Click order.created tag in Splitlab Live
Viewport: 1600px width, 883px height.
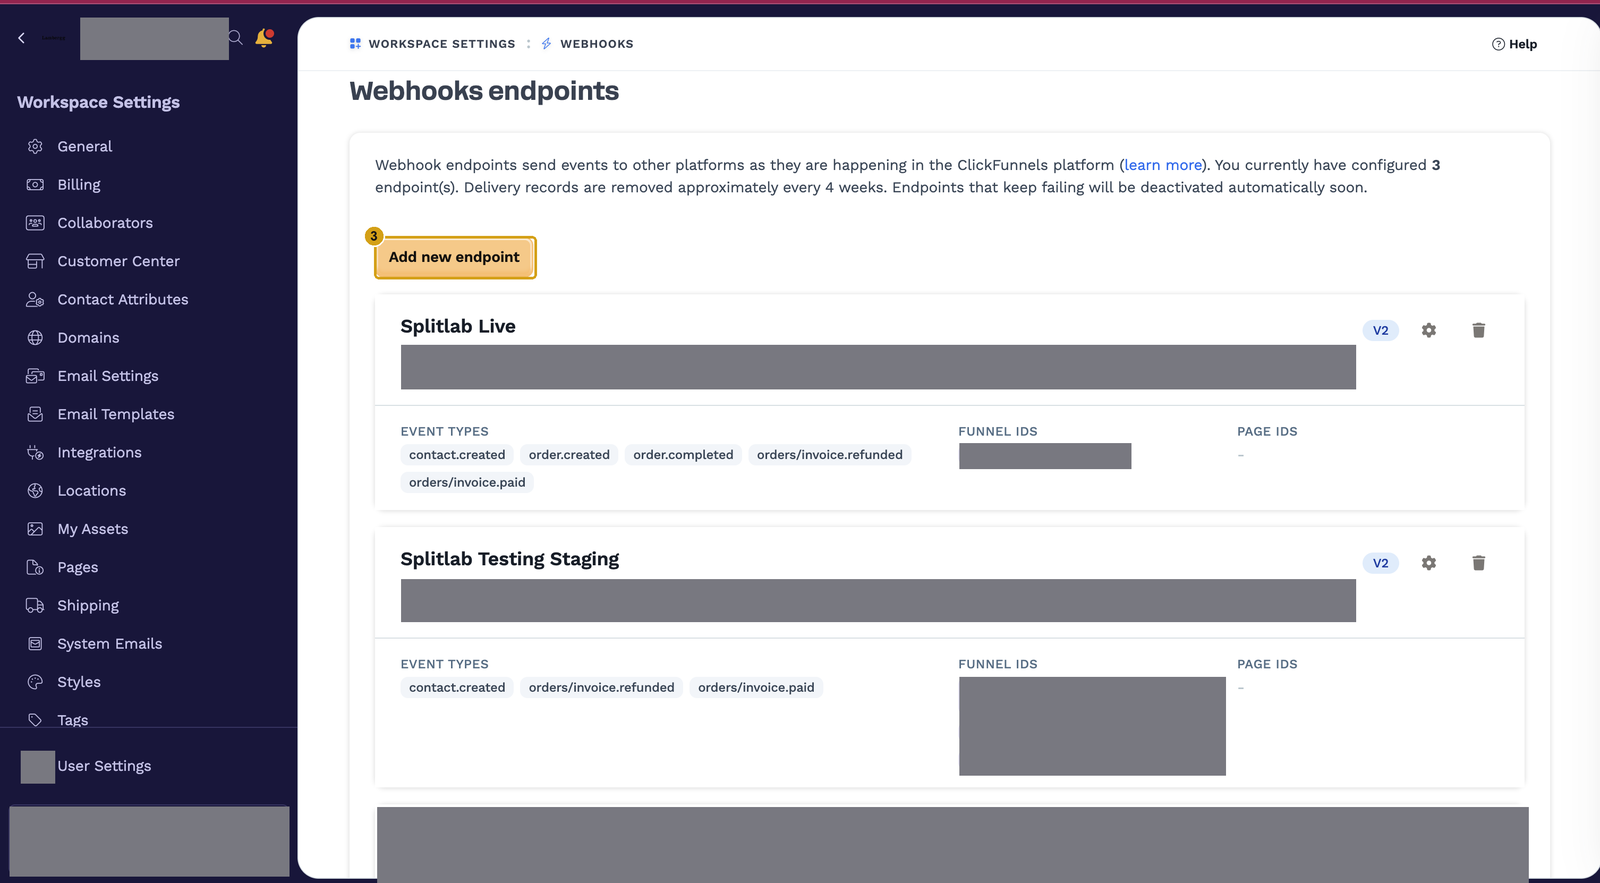[569, 455]
